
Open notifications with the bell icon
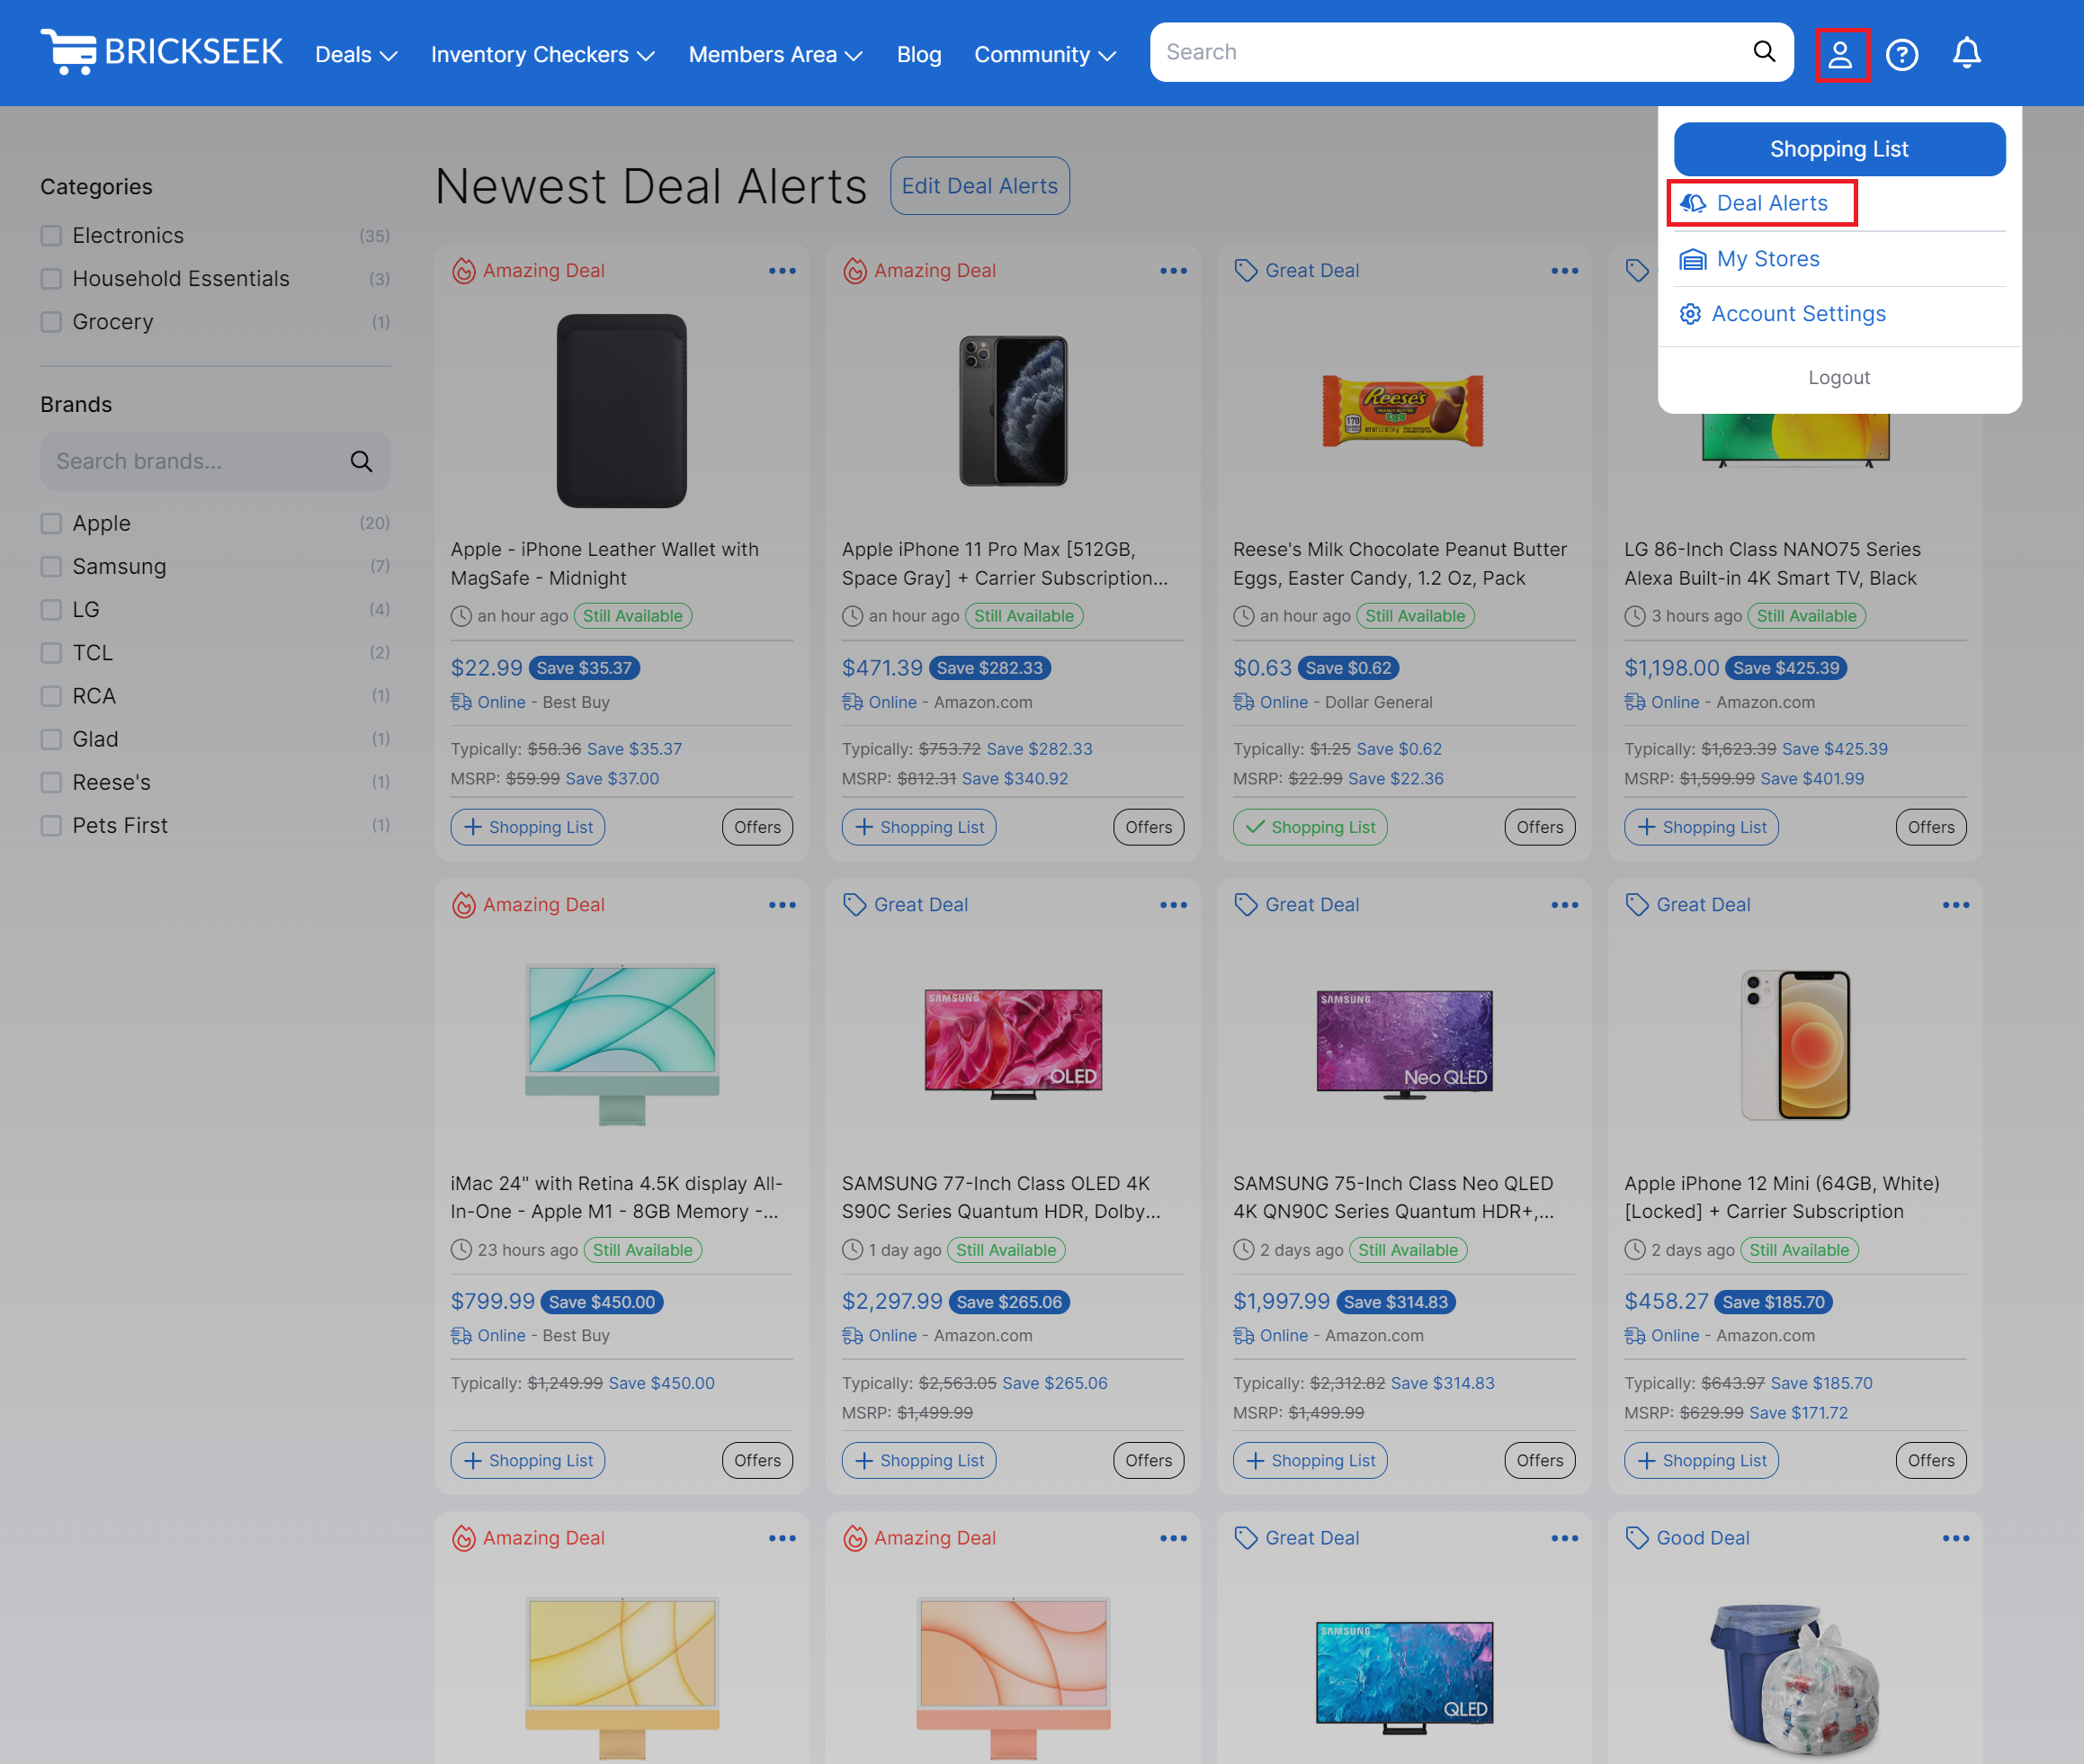1965,54
